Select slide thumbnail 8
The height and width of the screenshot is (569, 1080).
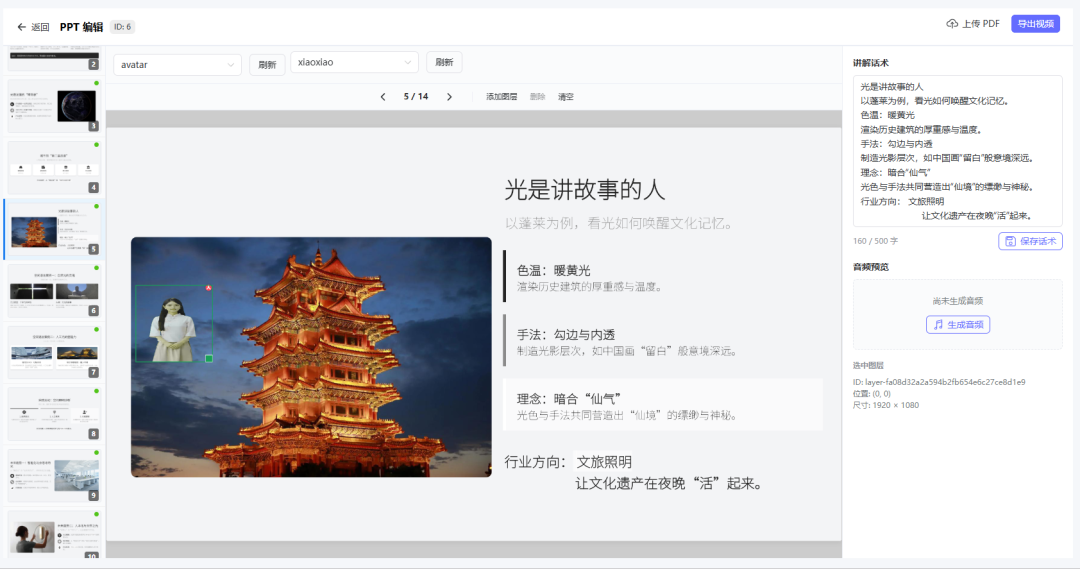(x=54, y=413)
